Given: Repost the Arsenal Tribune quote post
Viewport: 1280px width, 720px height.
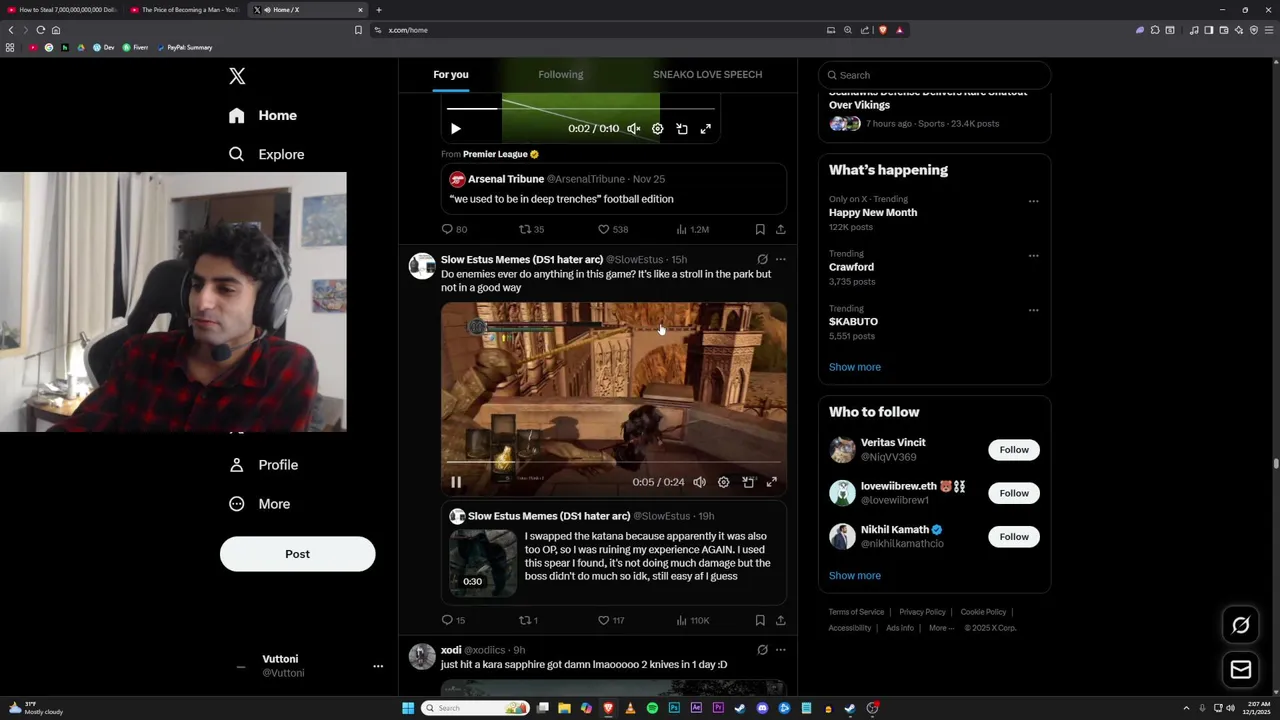Looking at the screenshot, I should tap(531, 229).
